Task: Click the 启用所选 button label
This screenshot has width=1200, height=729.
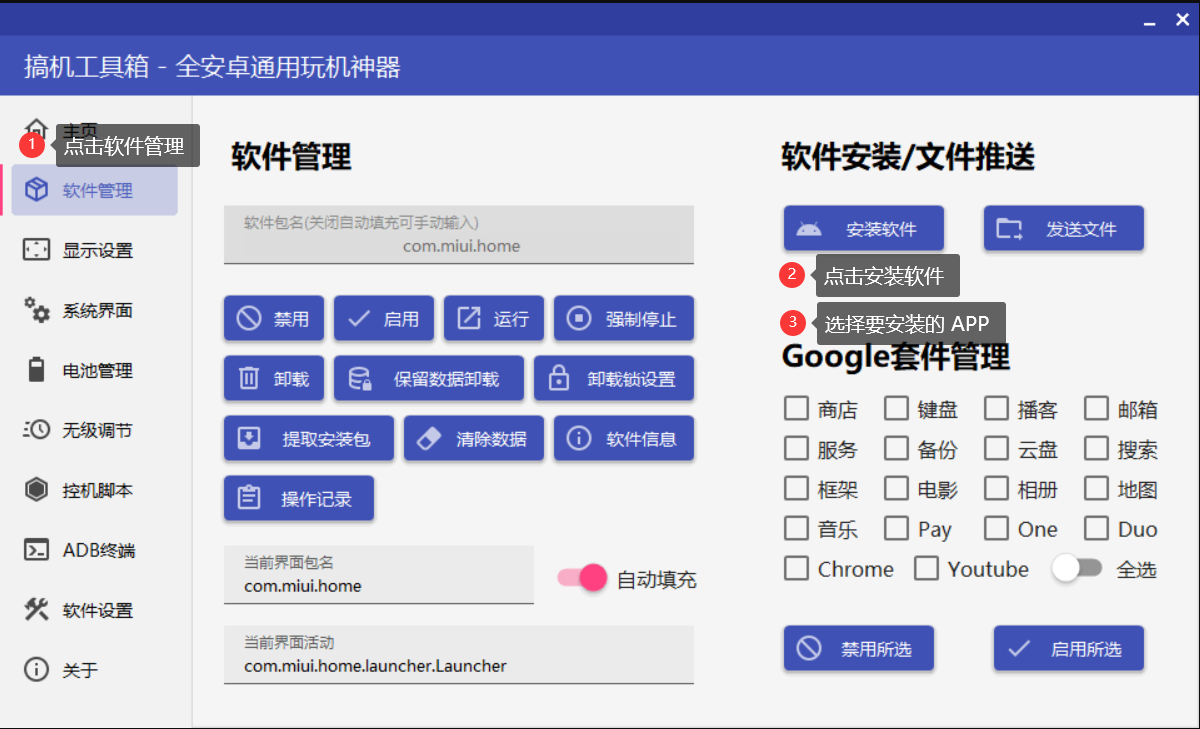Action: [x=1086, y=649]
